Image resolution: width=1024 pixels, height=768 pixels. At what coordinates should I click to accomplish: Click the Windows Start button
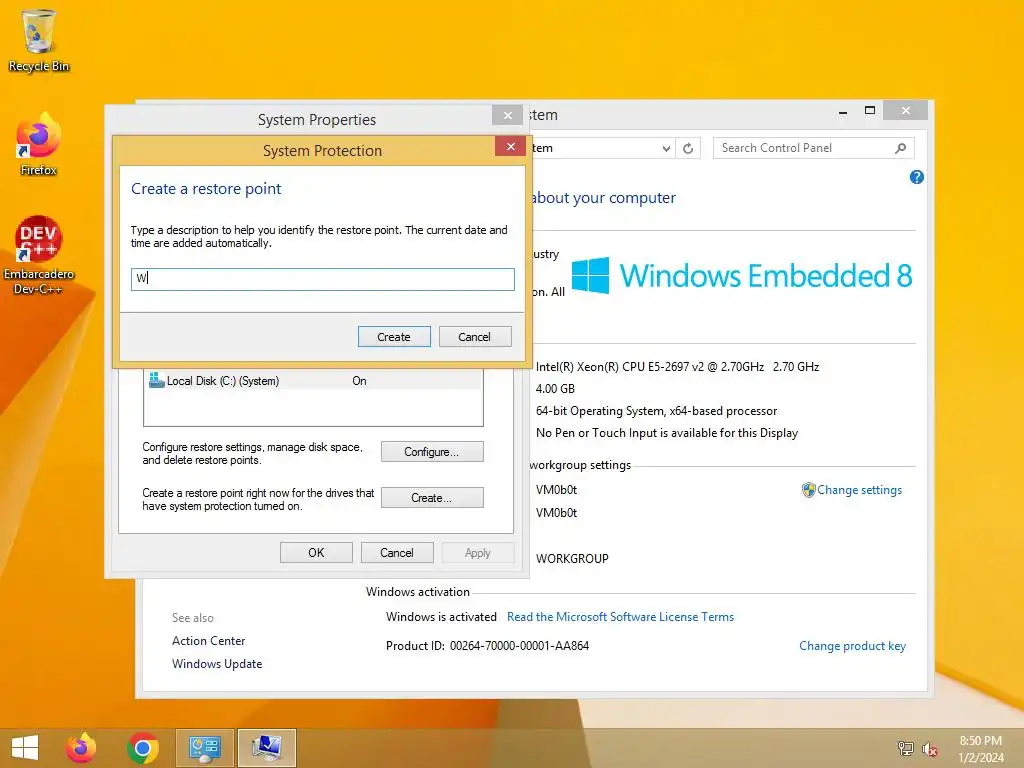(x=25, y=748)
